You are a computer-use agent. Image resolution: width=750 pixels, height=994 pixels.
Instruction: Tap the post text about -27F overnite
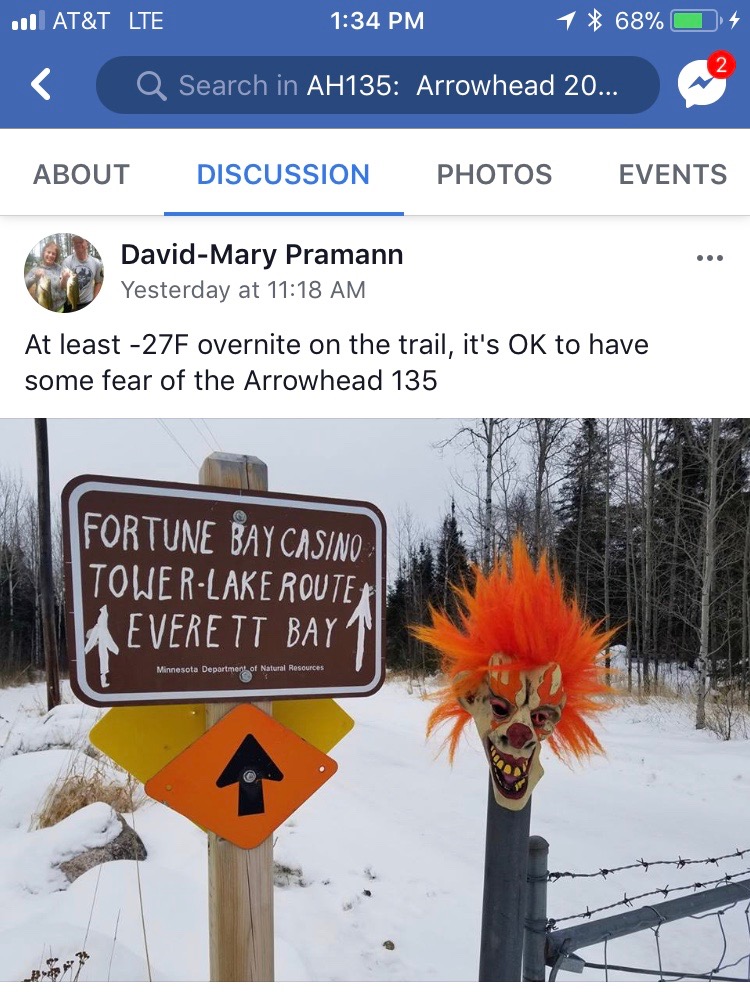point(337,363)
